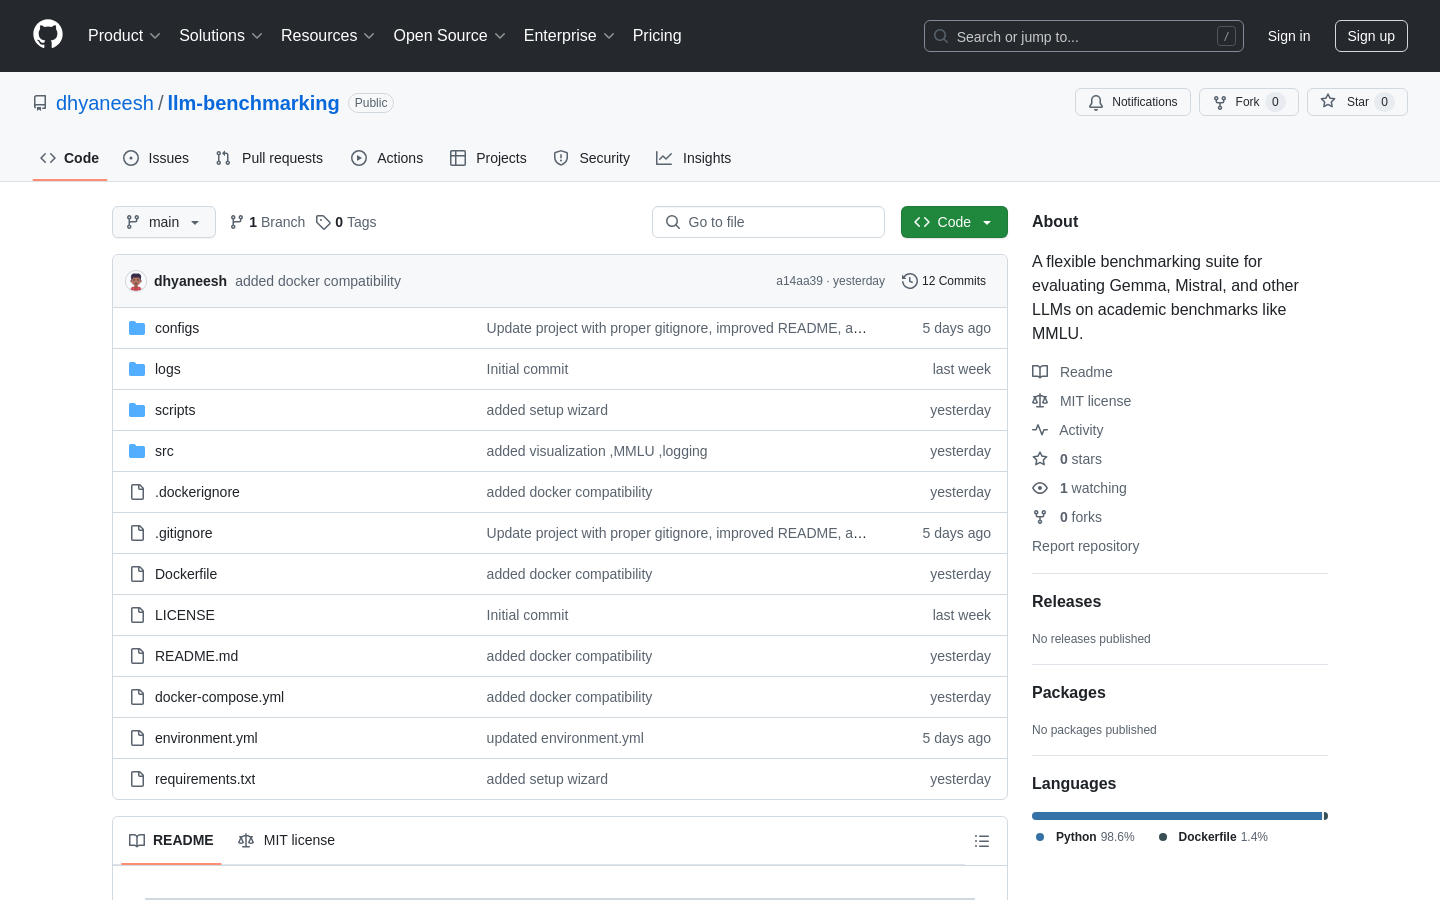Open the Pricing page link
Viewport: 1440px width, 900px height.
(657, 36)
